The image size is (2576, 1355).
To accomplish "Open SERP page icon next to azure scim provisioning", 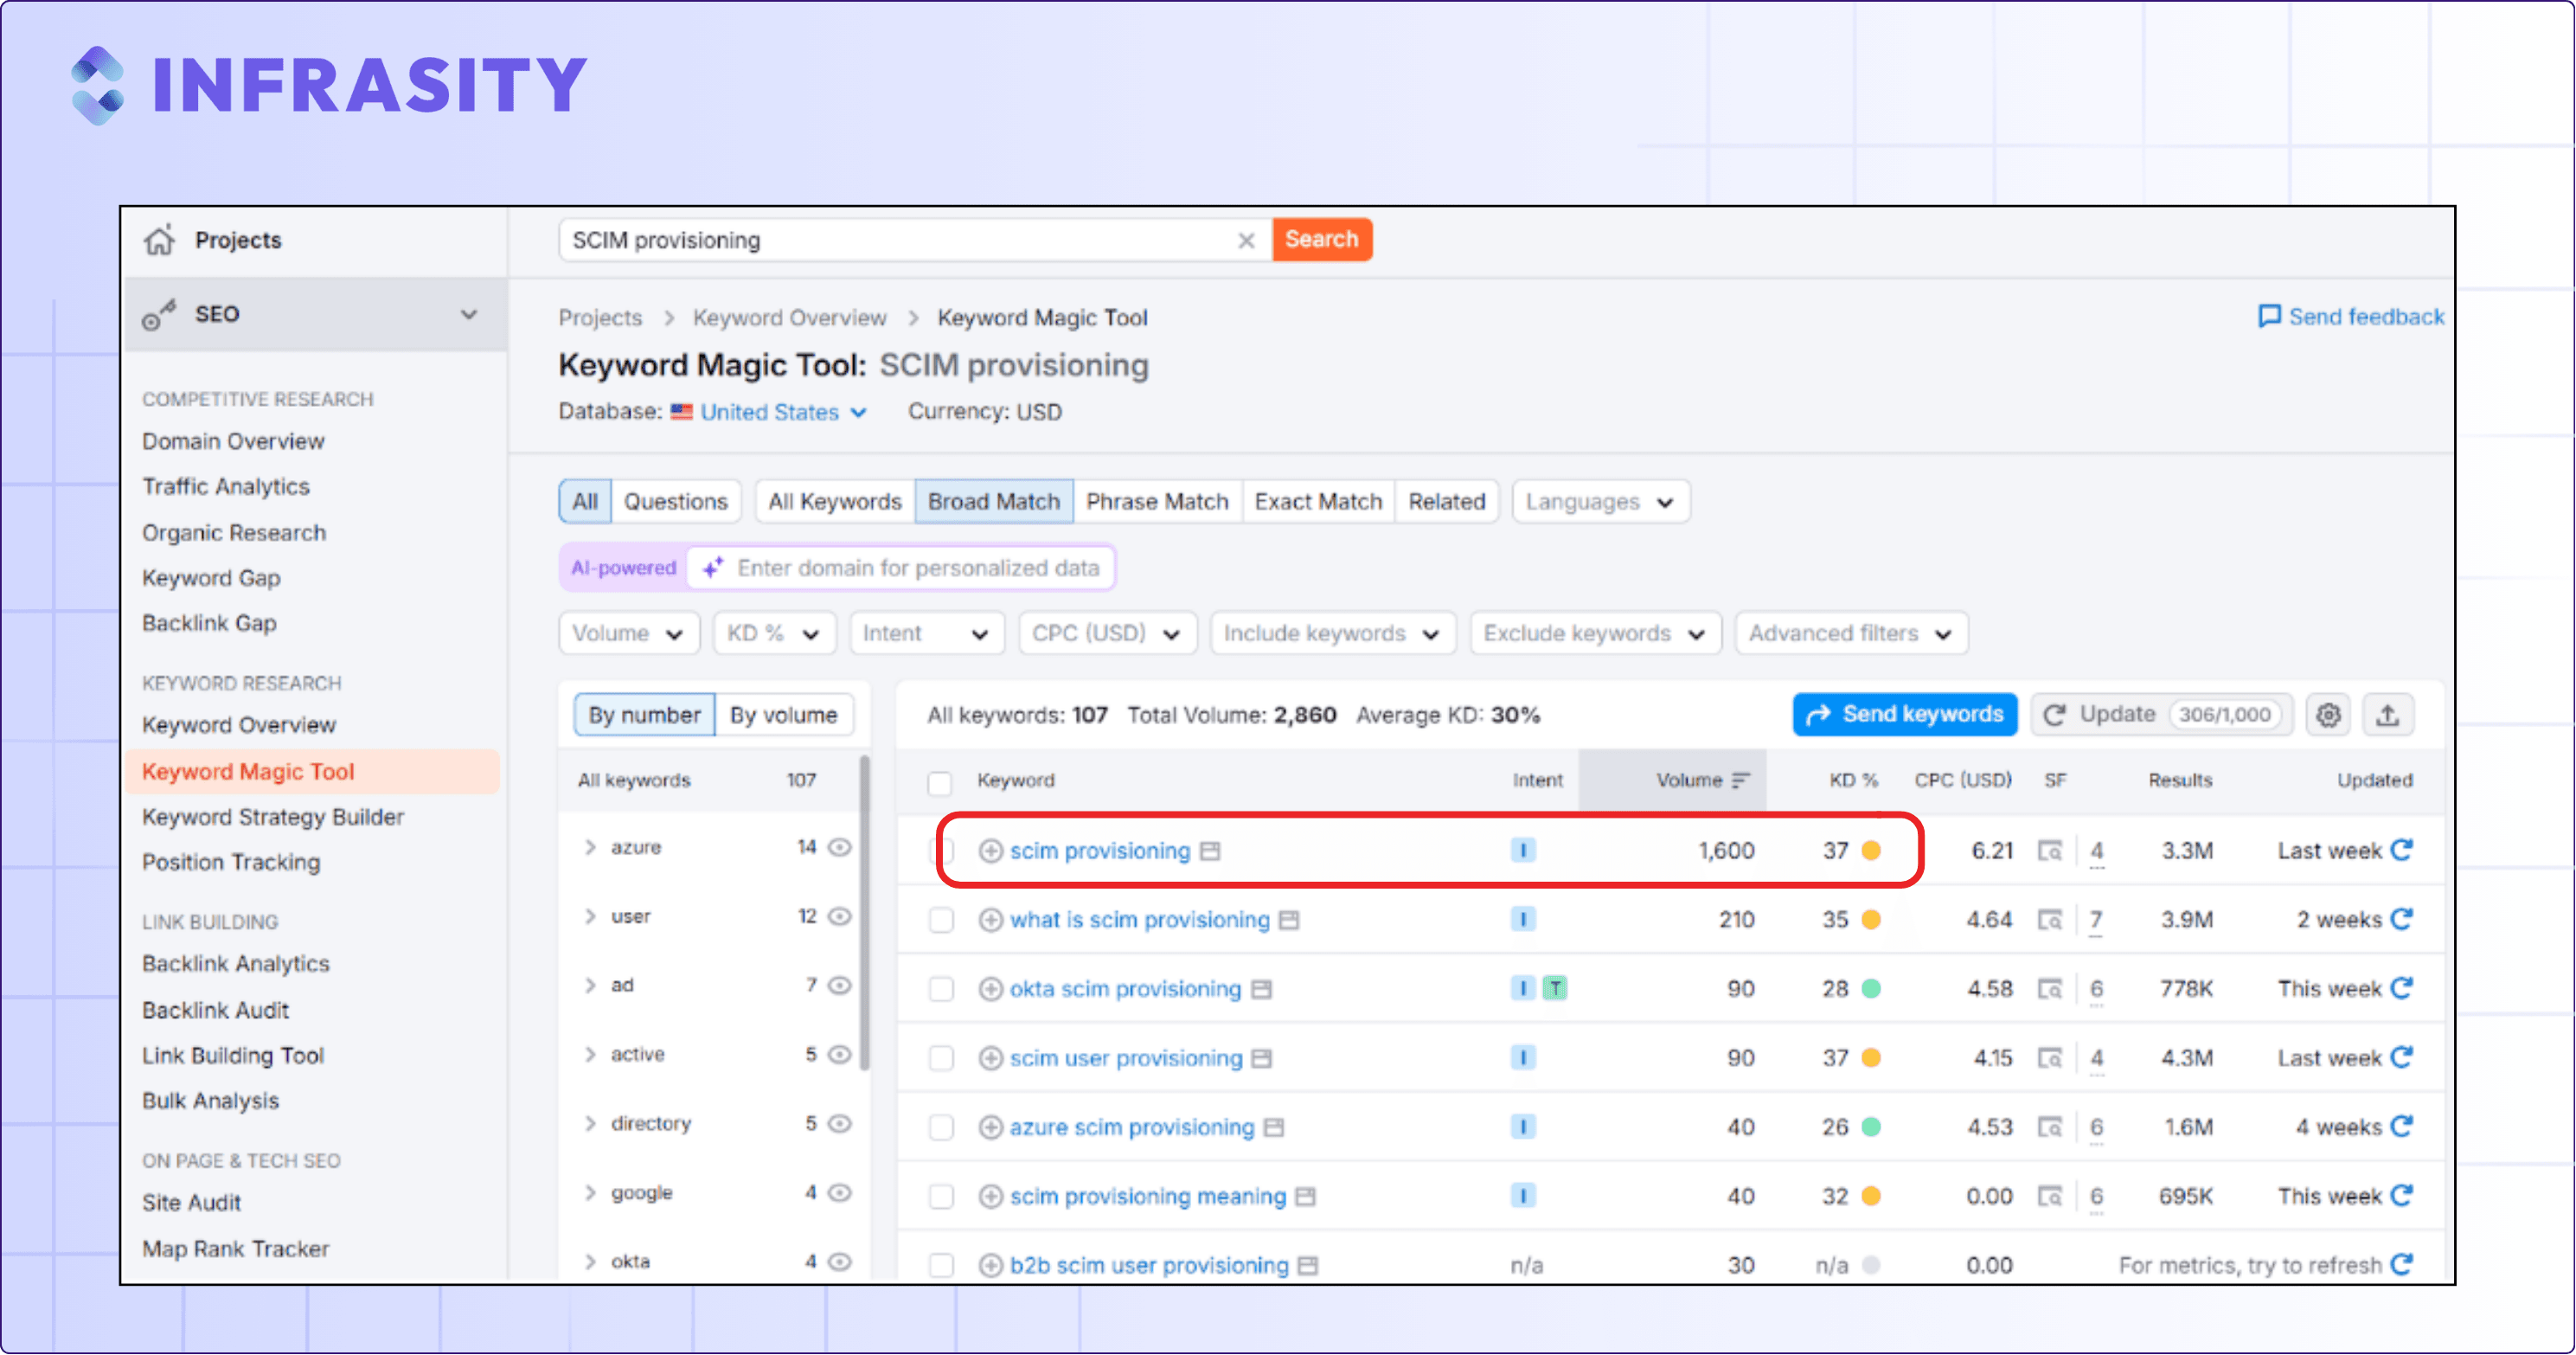I will coord(1273,1127).
